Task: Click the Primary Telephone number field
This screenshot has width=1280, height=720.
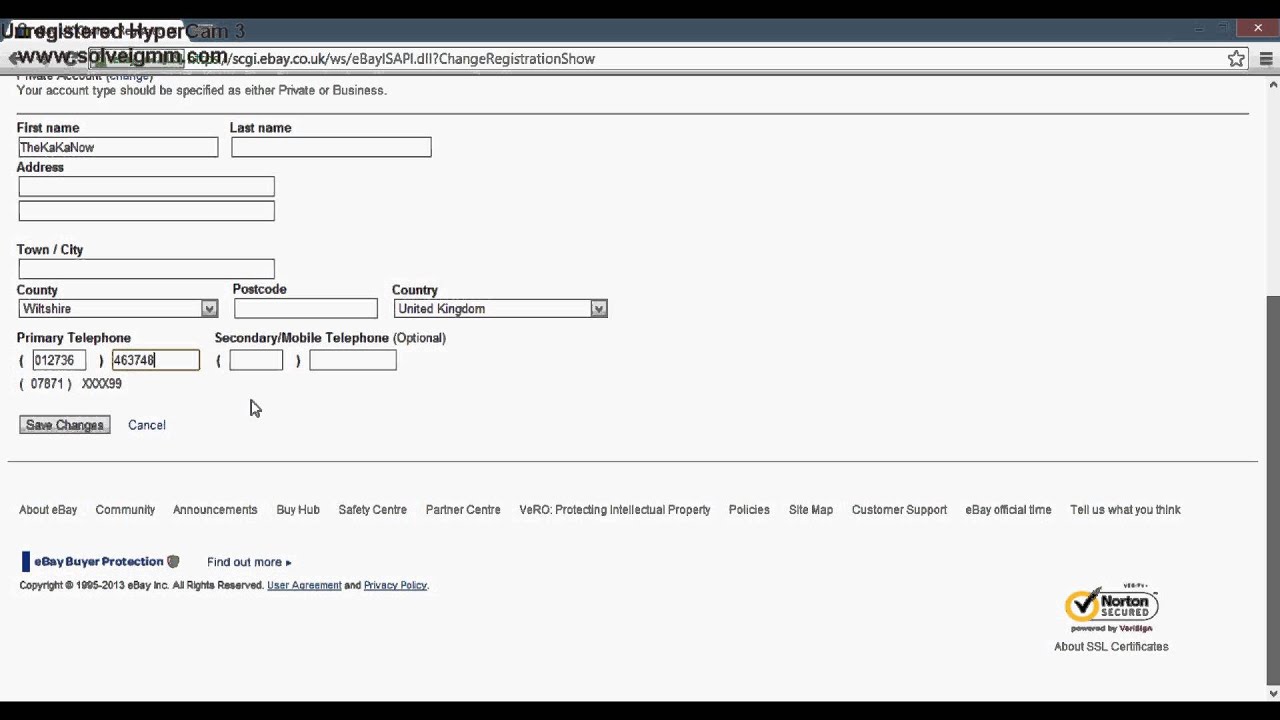Action: pos(155,360)
